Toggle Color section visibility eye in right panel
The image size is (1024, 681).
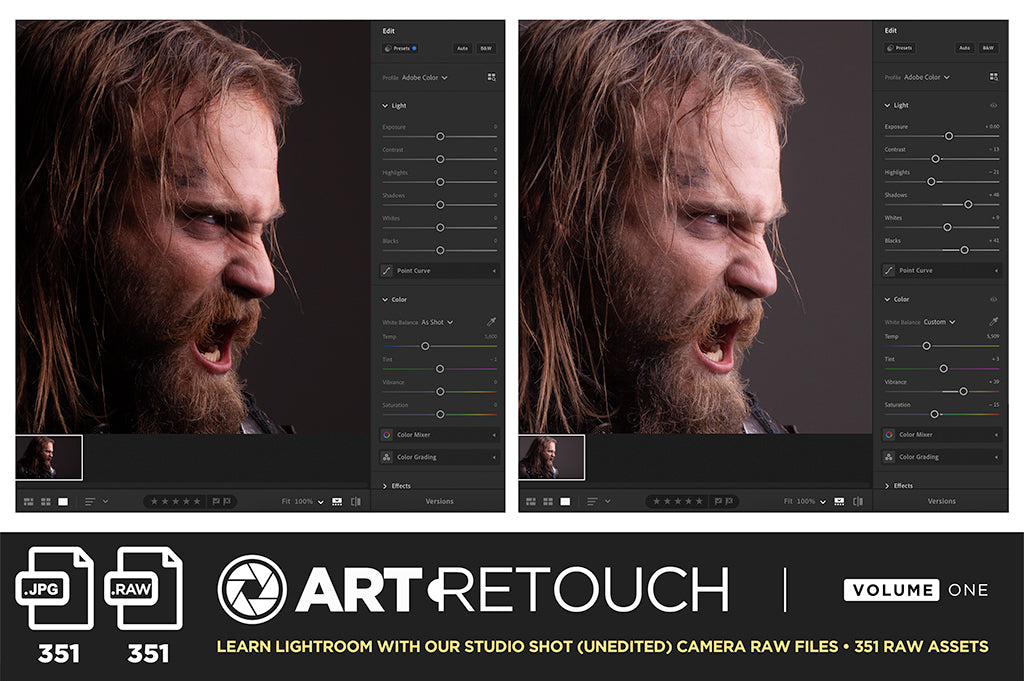[x=993, y=299]
